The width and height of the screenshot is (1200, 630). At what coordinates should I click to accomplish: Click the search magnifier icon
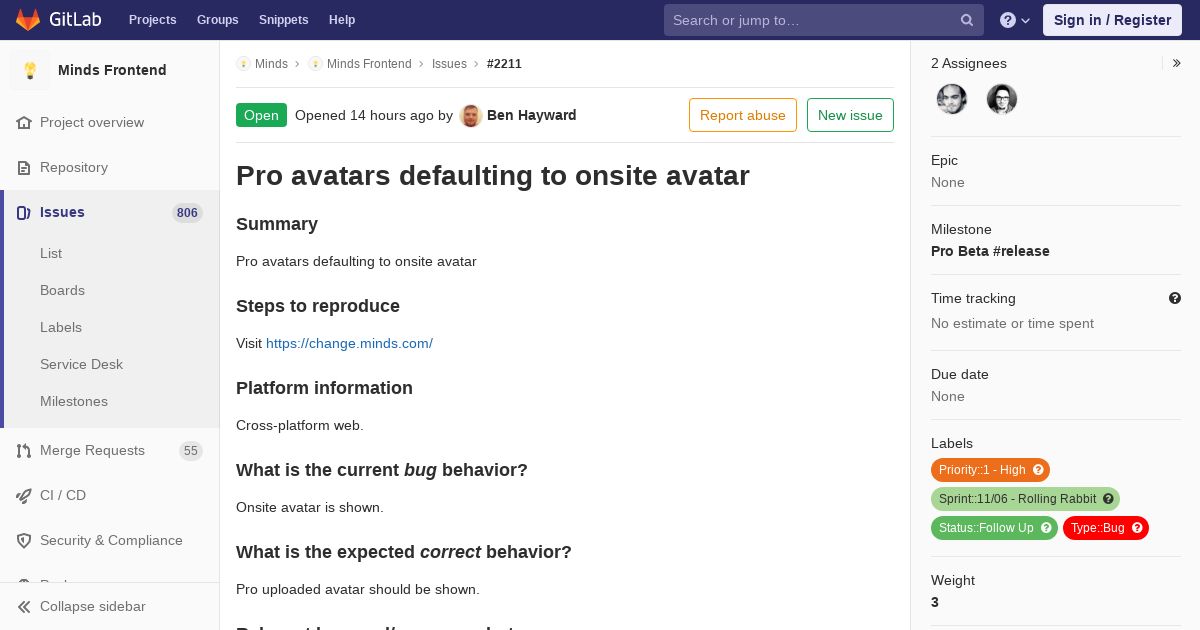pos(967,20)
